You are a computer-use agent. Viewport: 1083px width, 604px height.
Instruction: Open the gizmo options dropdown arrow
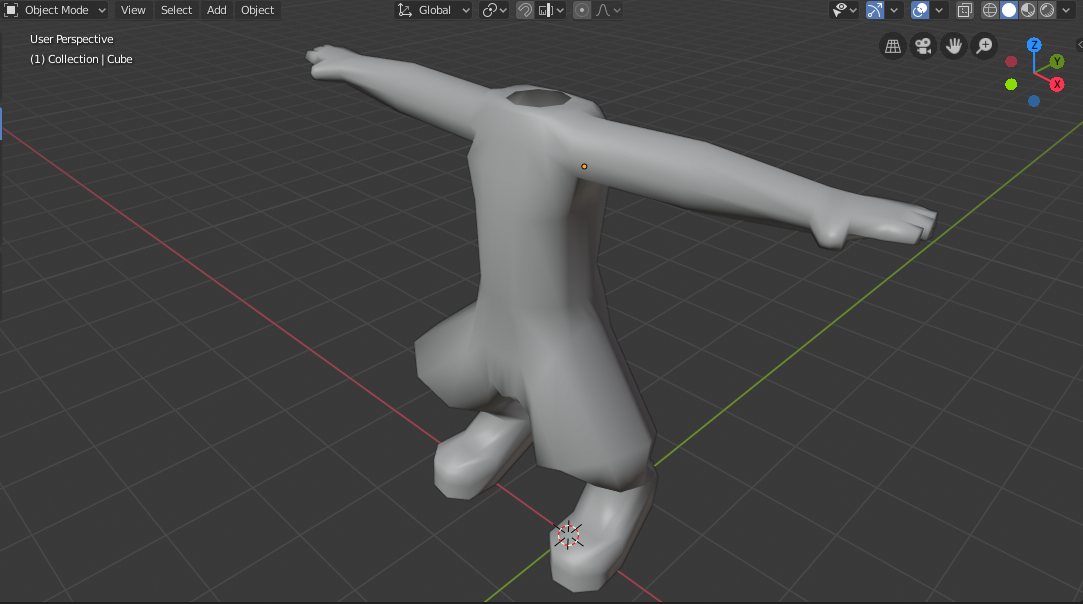coord(894,10)
